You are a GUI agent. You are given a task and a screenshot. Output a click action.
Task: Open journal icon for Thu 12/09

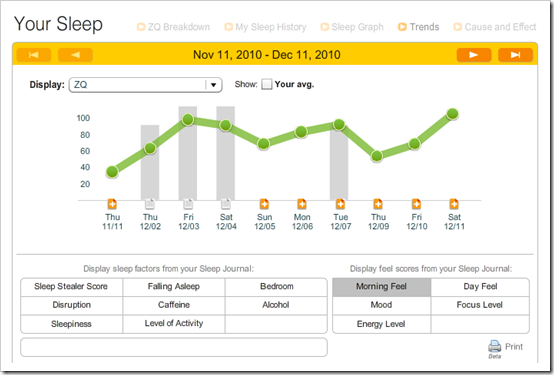[378, 204]
